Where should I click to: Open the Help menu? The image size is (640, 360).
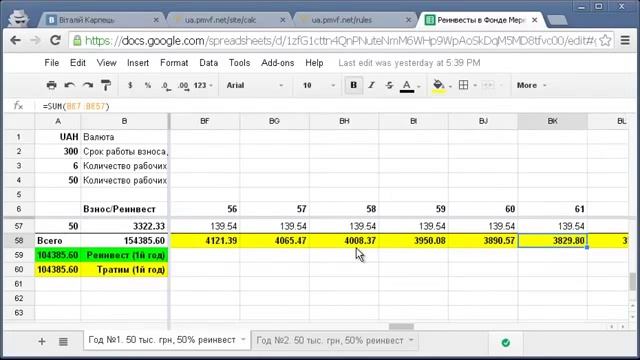click(314, 63)
